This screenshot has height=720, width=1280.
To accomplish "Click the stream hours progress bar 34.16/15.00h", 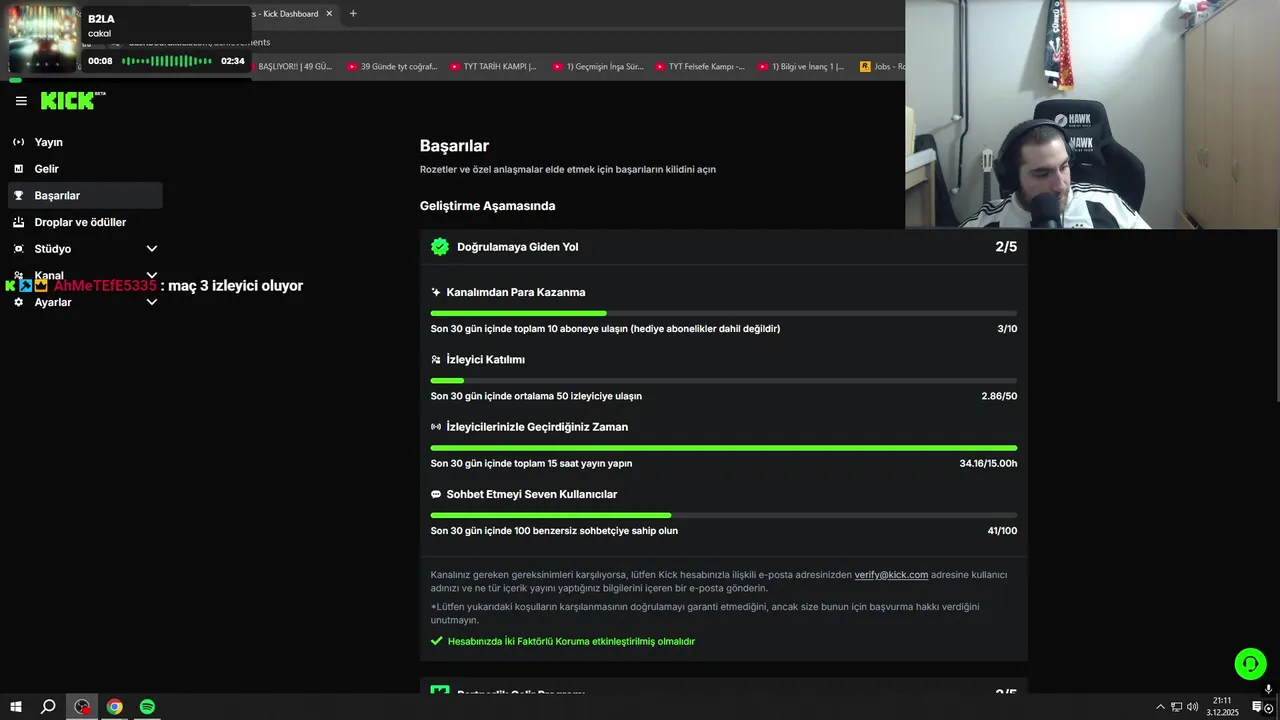I will (724, 448).
